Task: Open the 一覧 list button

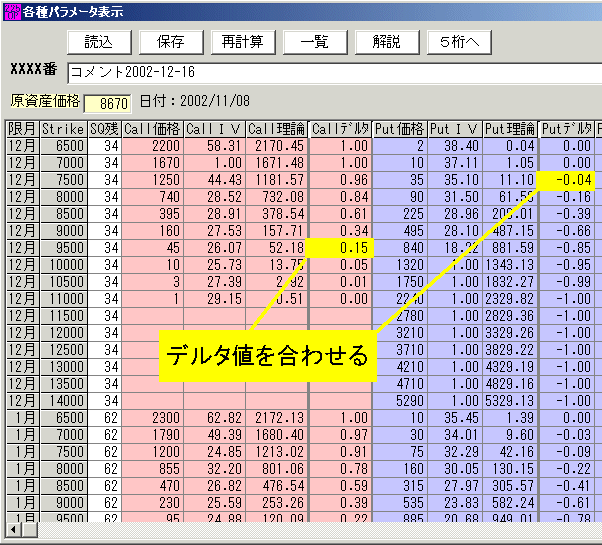Action: [315, 42]
